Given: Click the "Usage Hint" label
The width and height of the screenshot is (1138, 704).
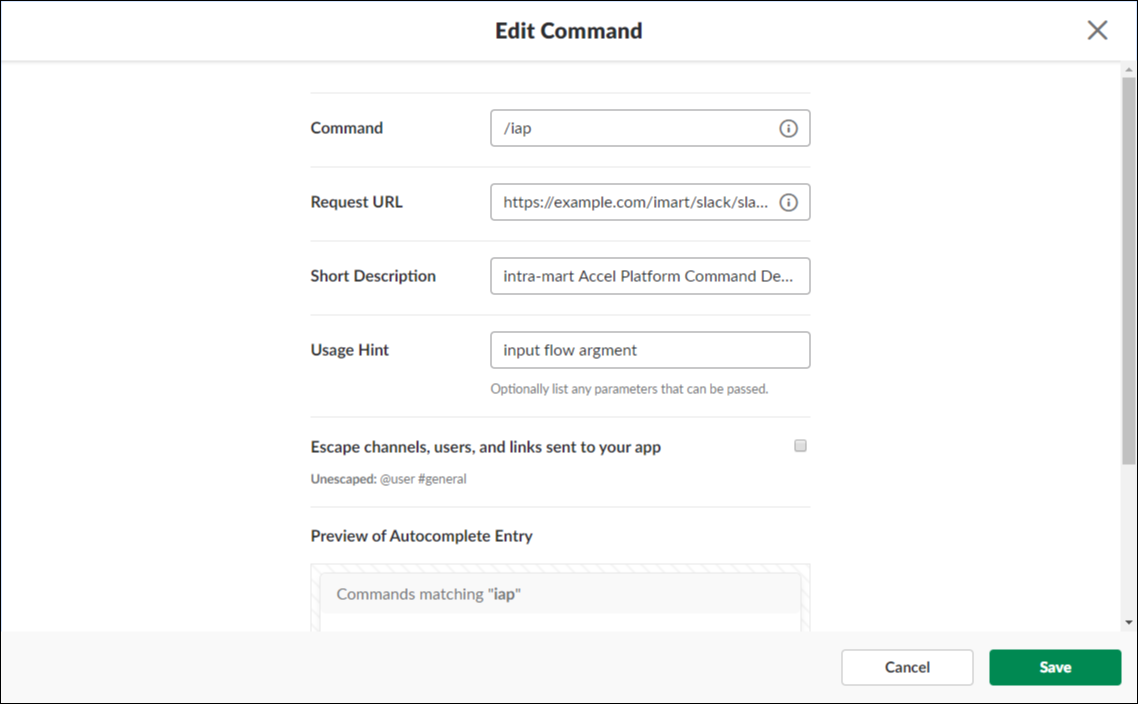Looking at the screenshot, I should click(x=350, y=350).
